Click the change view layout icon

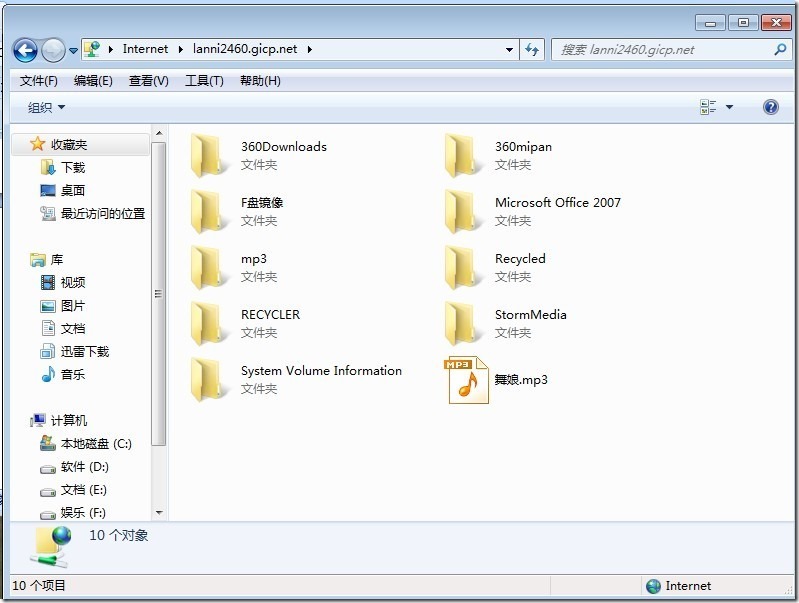[x=708, y=107]
